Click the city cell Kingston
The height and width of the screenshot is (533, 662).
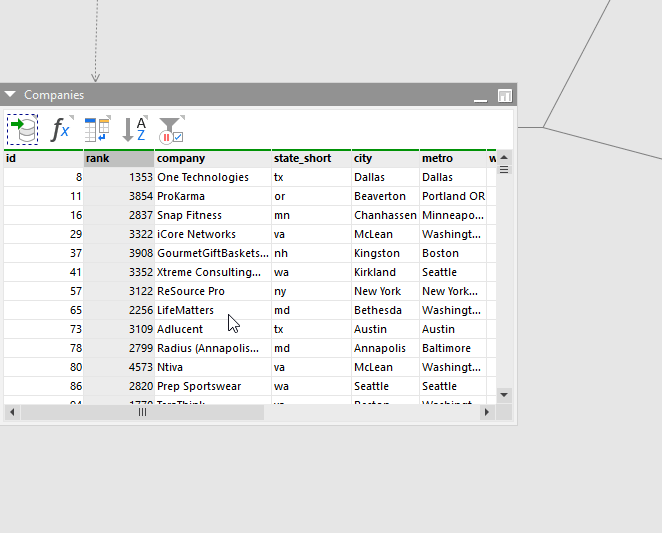click(x=385, y=253)
